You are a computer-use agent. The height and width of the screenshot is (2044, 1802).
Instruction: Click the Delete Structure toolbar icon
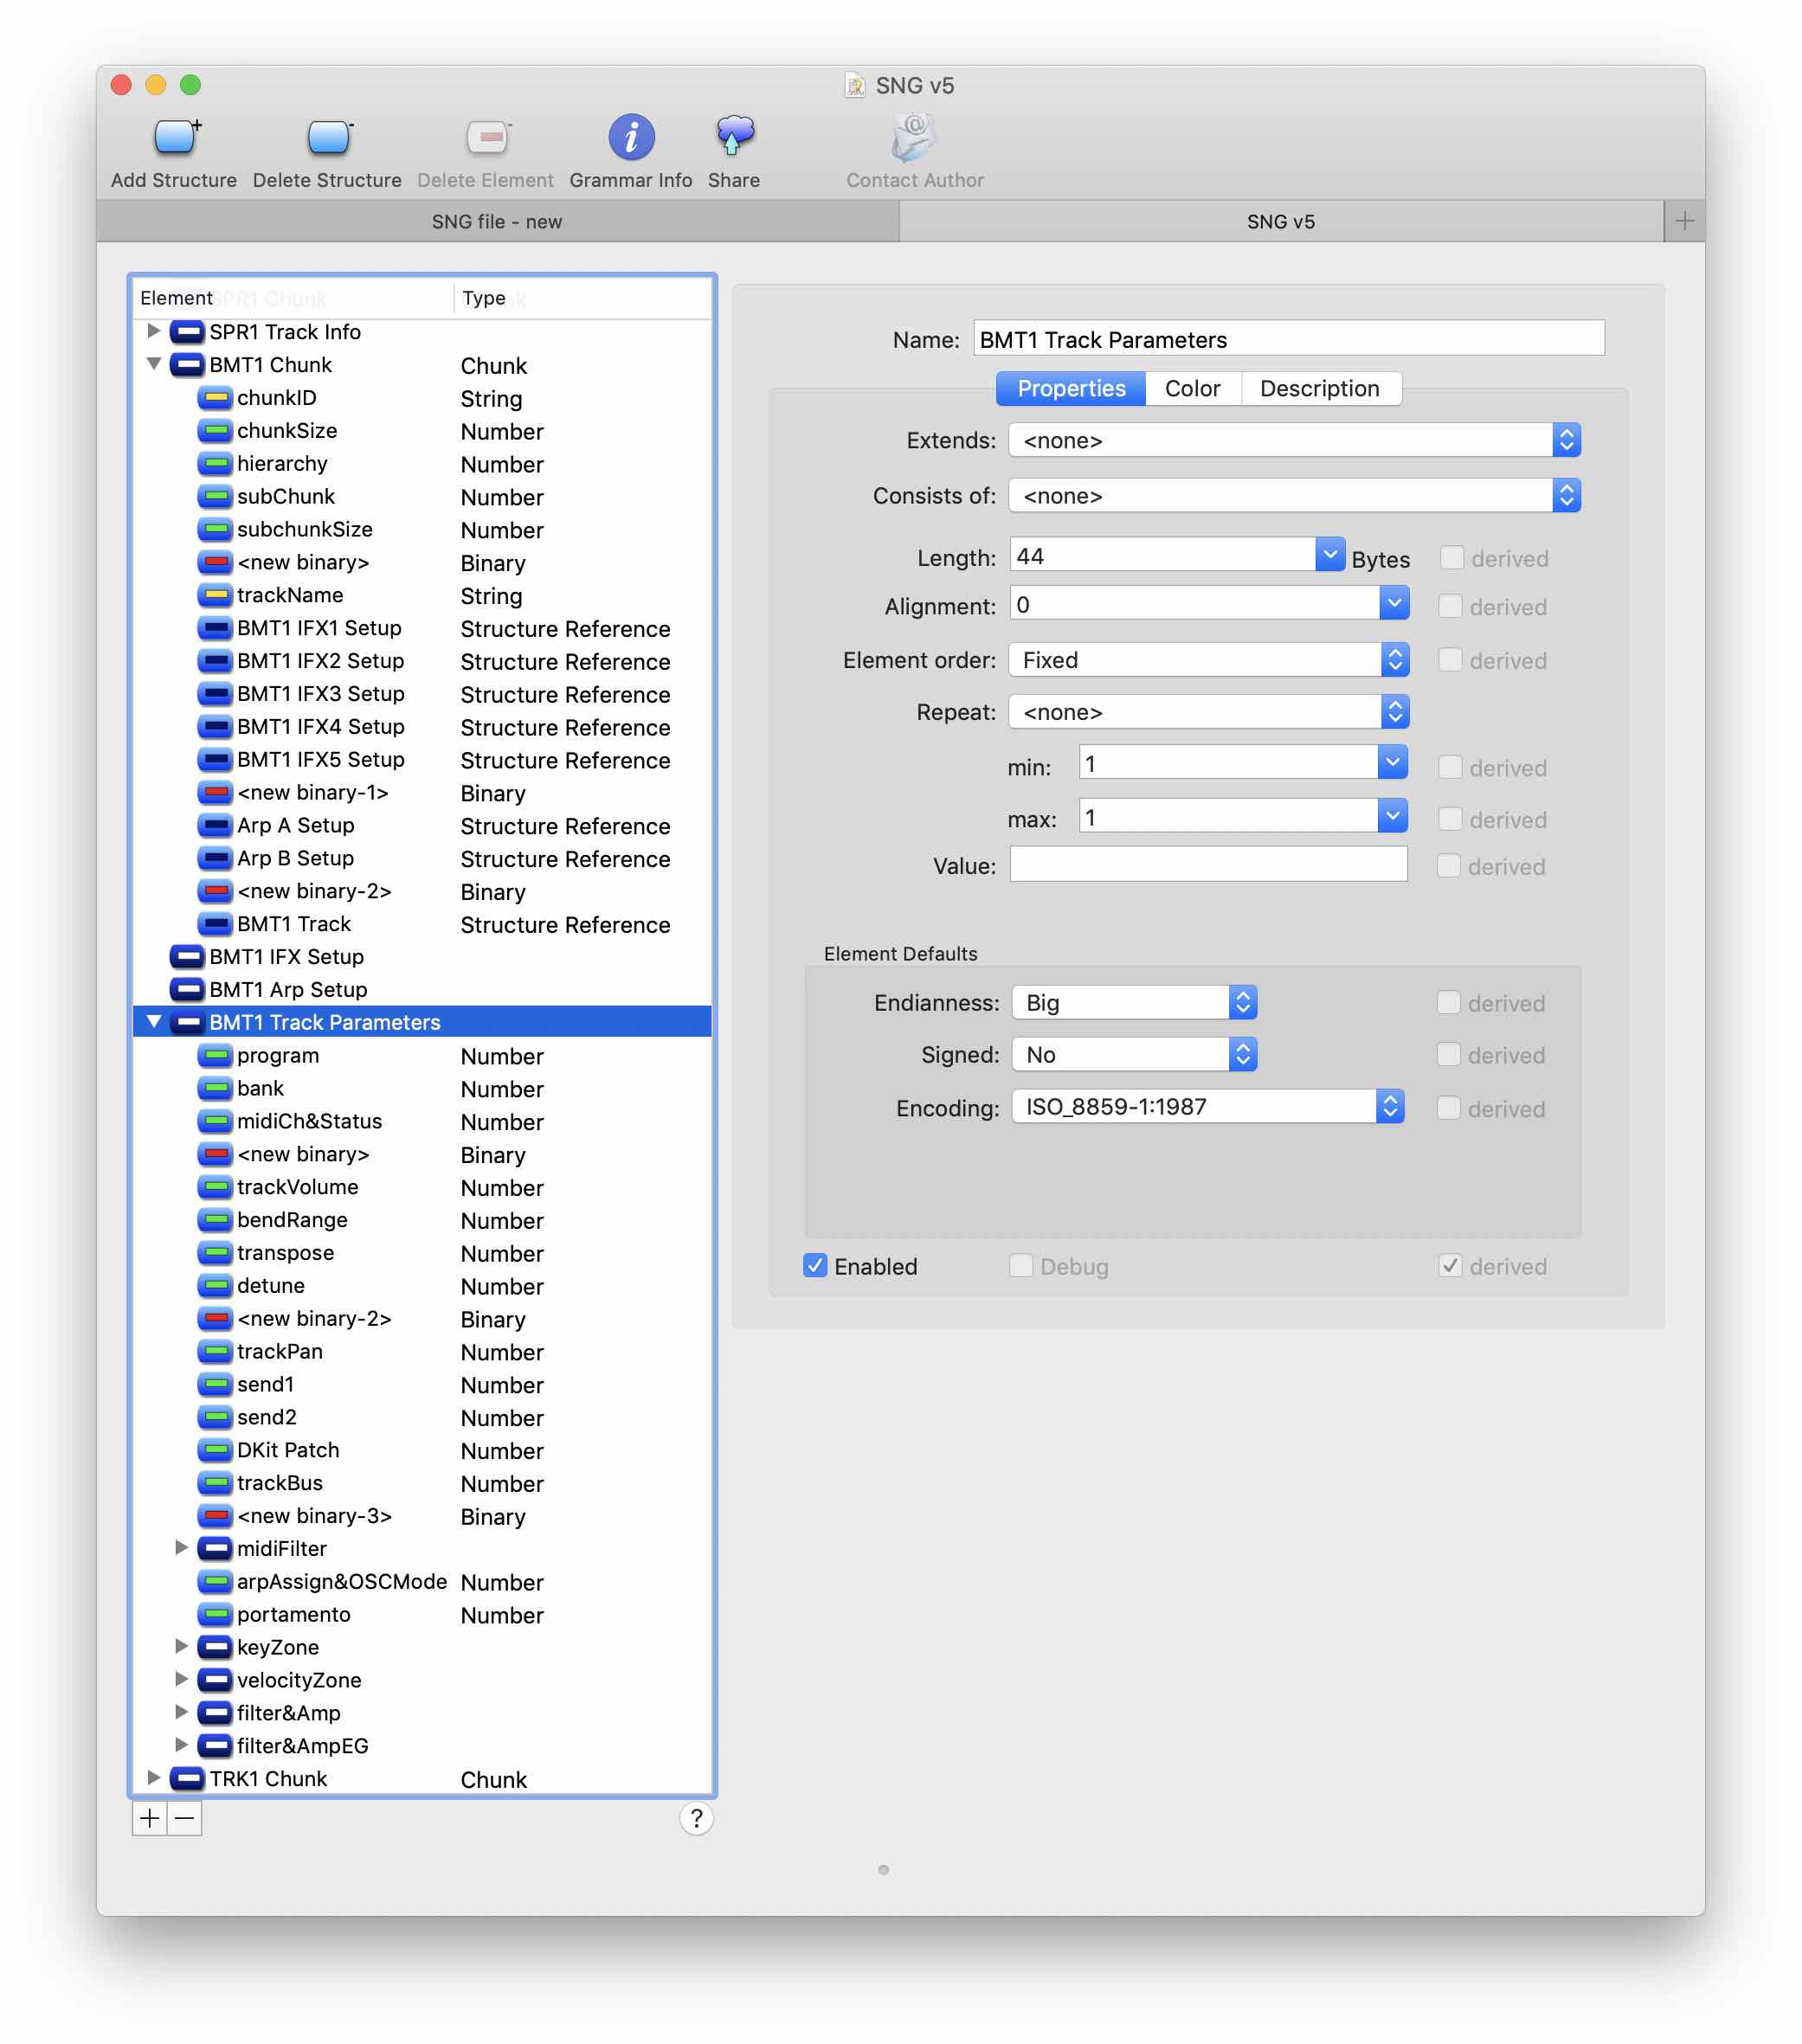[x=327, y=138]
